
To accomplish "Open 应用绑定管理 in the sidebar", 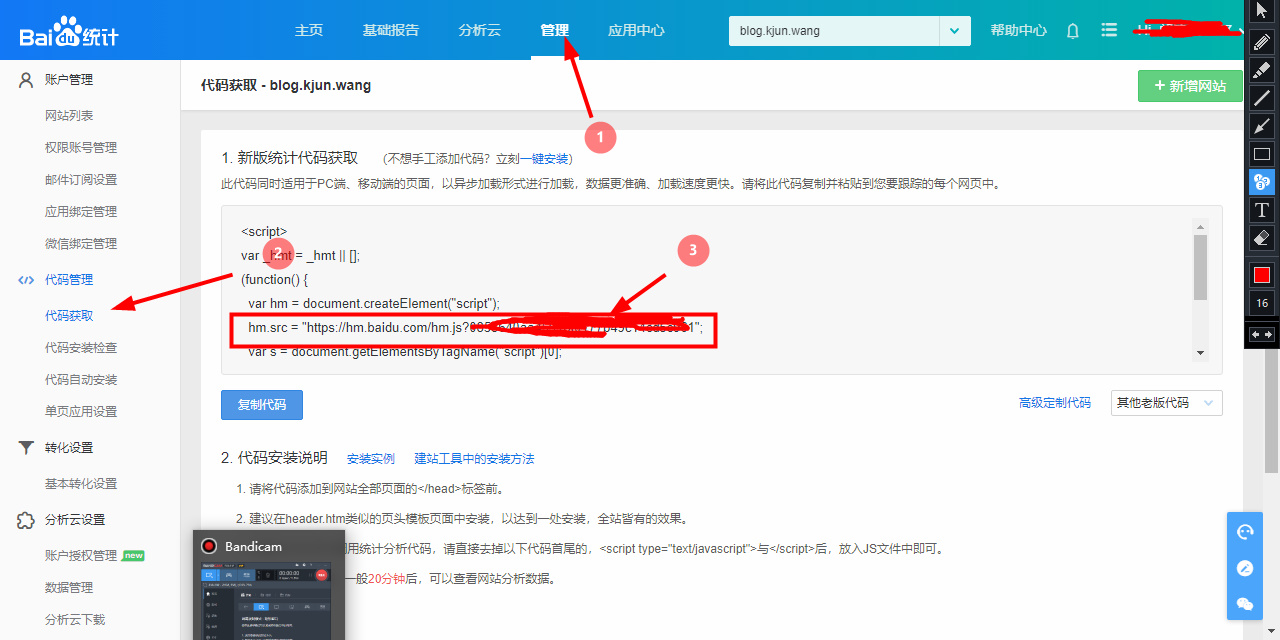I will click(81, 212).
